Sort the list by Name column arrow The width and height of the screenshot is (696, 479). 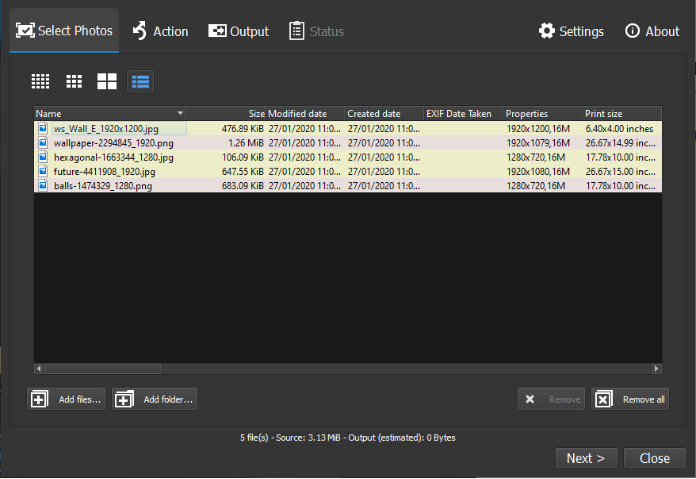click(x=180, y=114)
